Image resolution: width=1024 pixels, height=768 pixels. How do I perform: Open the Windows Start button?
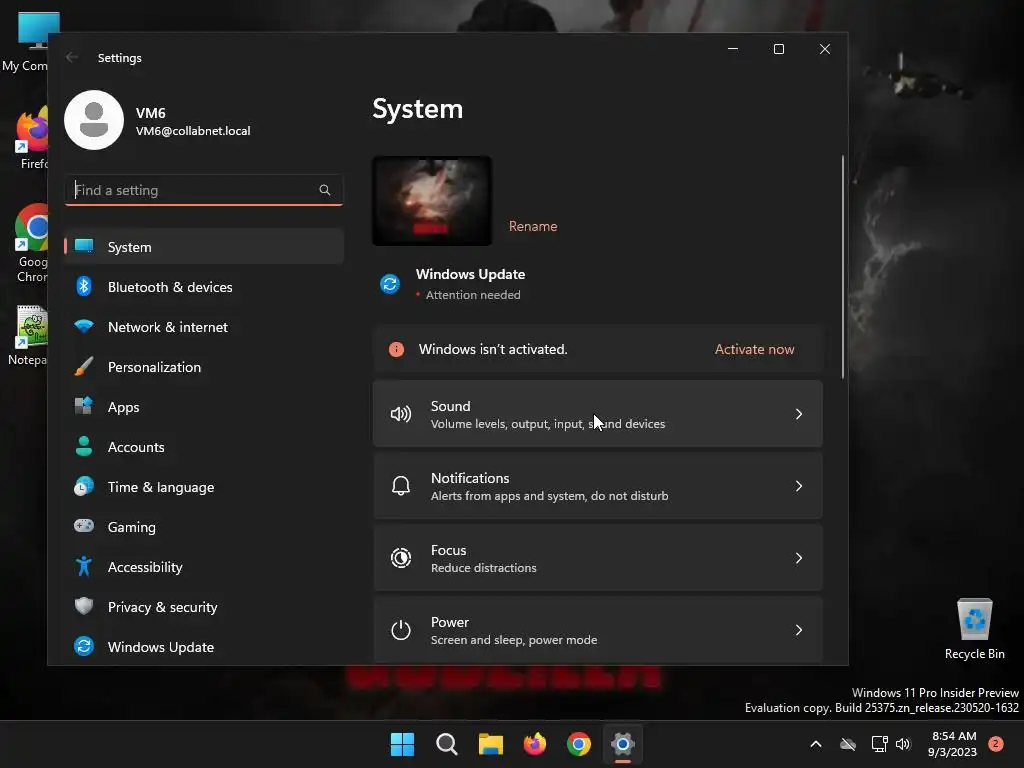click(x=402, y=744)
